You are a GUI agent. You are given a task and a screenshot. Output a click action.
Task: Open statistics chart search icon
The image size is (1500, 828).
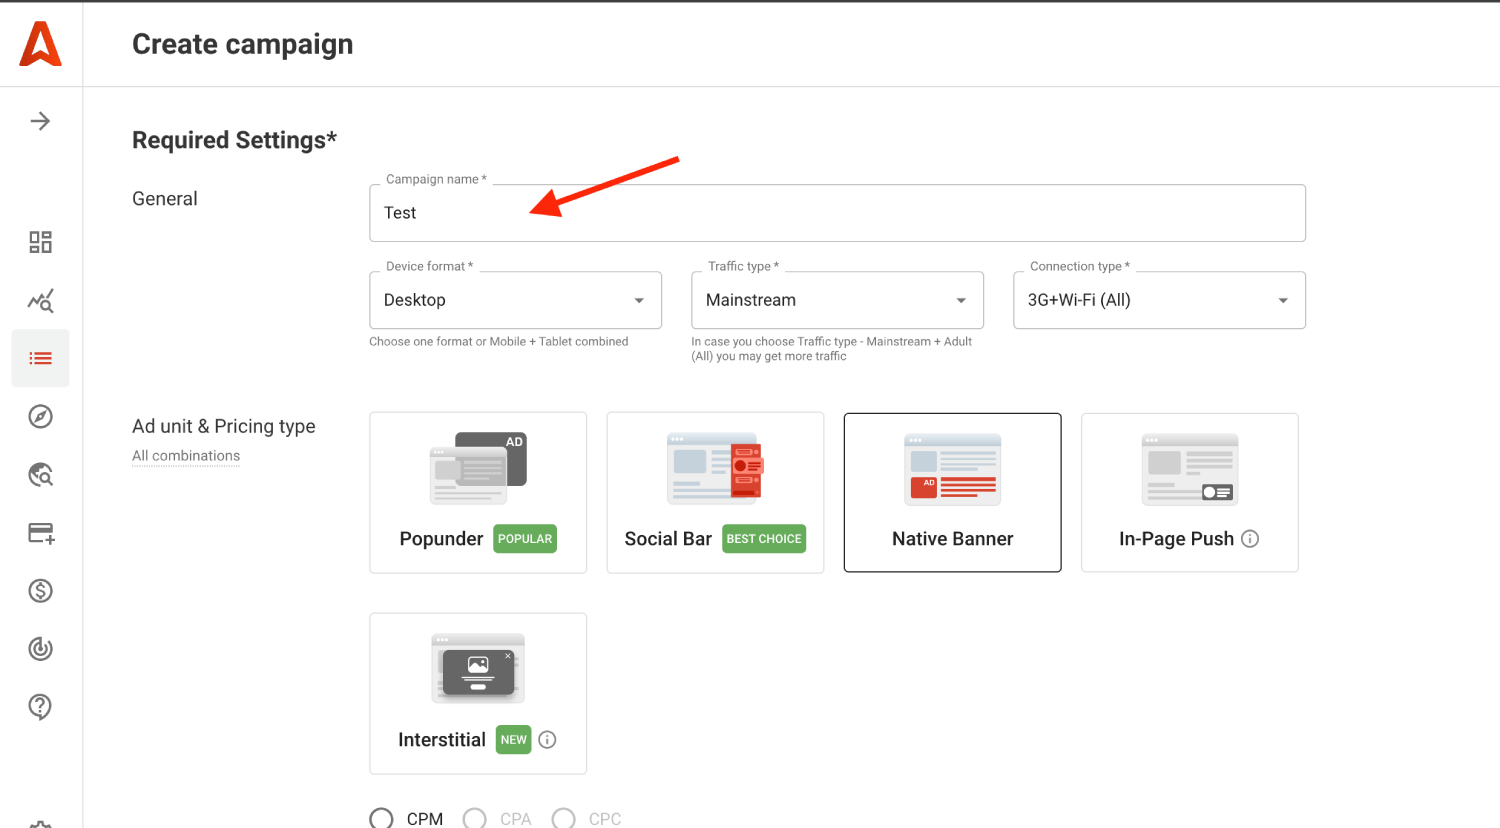click(x=40, y=300)
